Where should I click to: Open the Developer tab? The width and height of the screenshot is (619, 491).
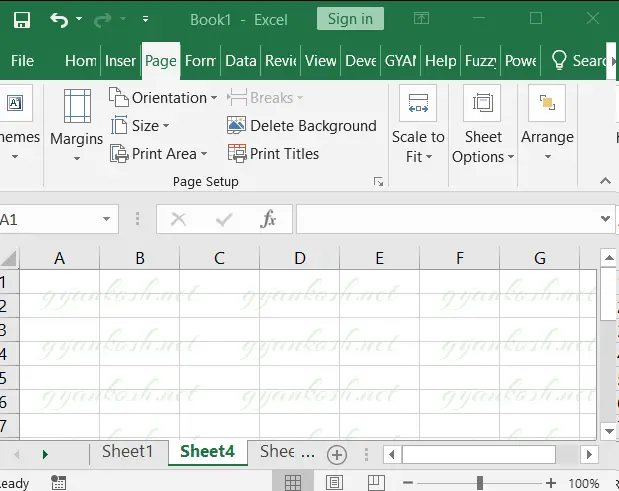point(360,61)
